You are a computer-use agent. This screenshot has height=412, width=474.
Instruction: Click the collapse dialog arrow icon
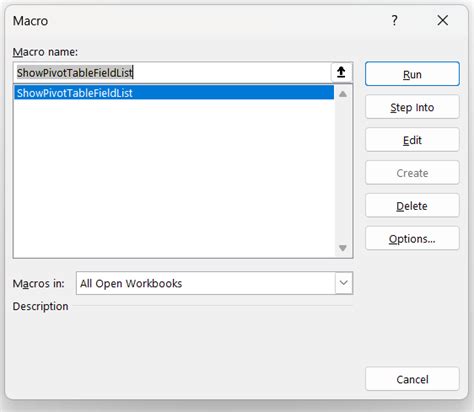(341, 72)
